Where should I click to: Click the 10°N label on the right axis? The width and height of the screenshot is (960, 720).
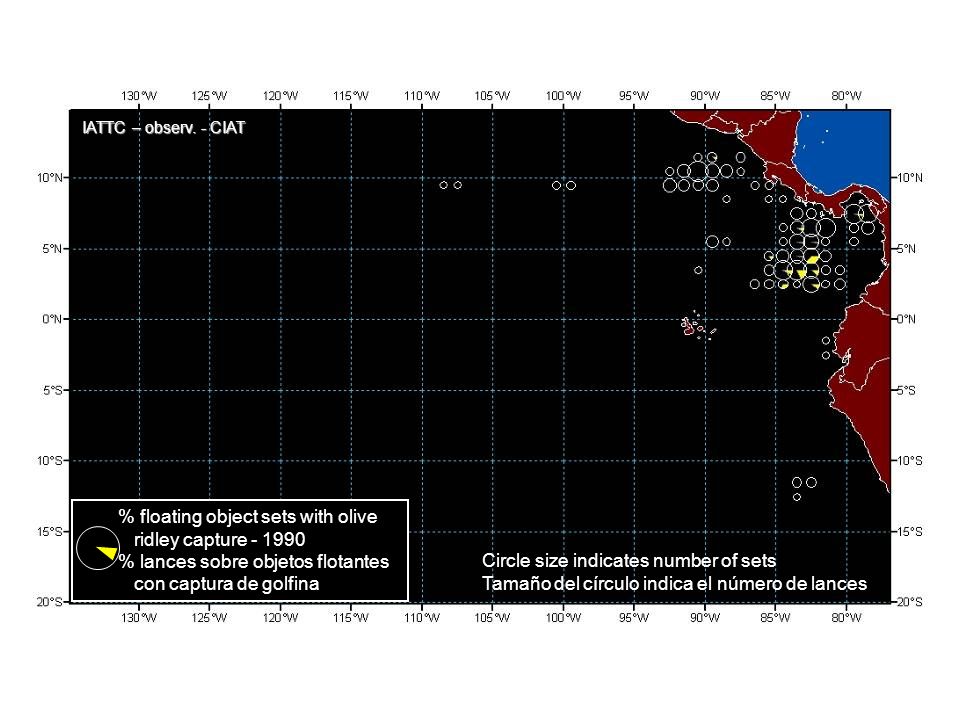pos(909,178)
